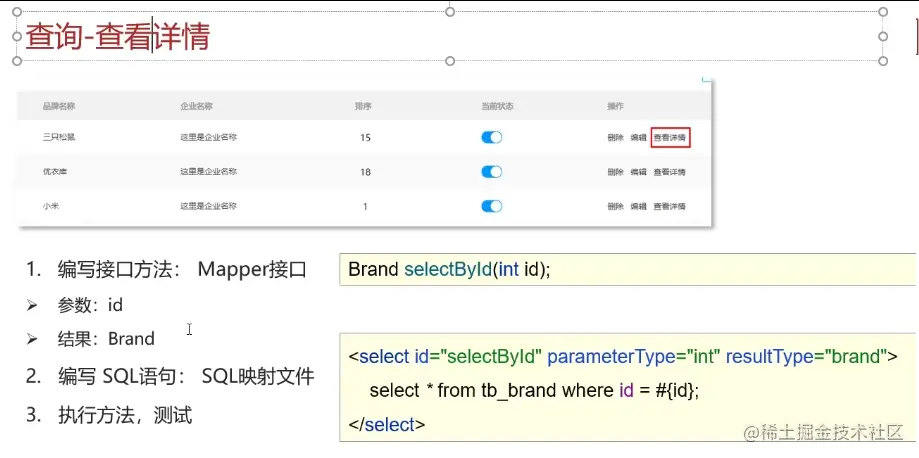The height and width of the screenshot is (458, 919).
Task: Click 删除 in the 小米 row
Action: tap(615, 206)
